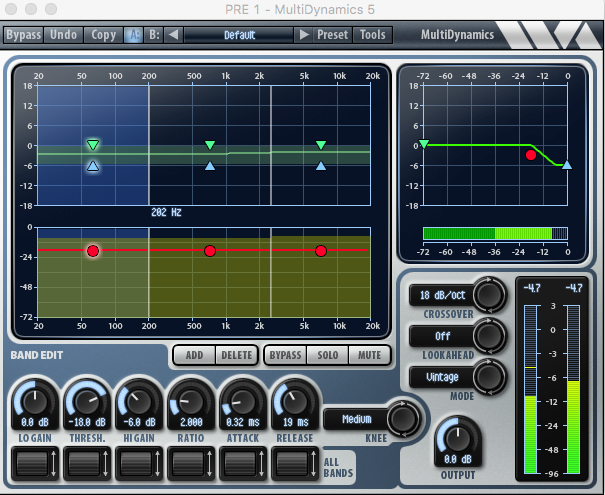Image resolution: width=605 pixels, height=495 pixels.
Task: Click the Mode rotary selector knob
Action: tap(489, 377)
